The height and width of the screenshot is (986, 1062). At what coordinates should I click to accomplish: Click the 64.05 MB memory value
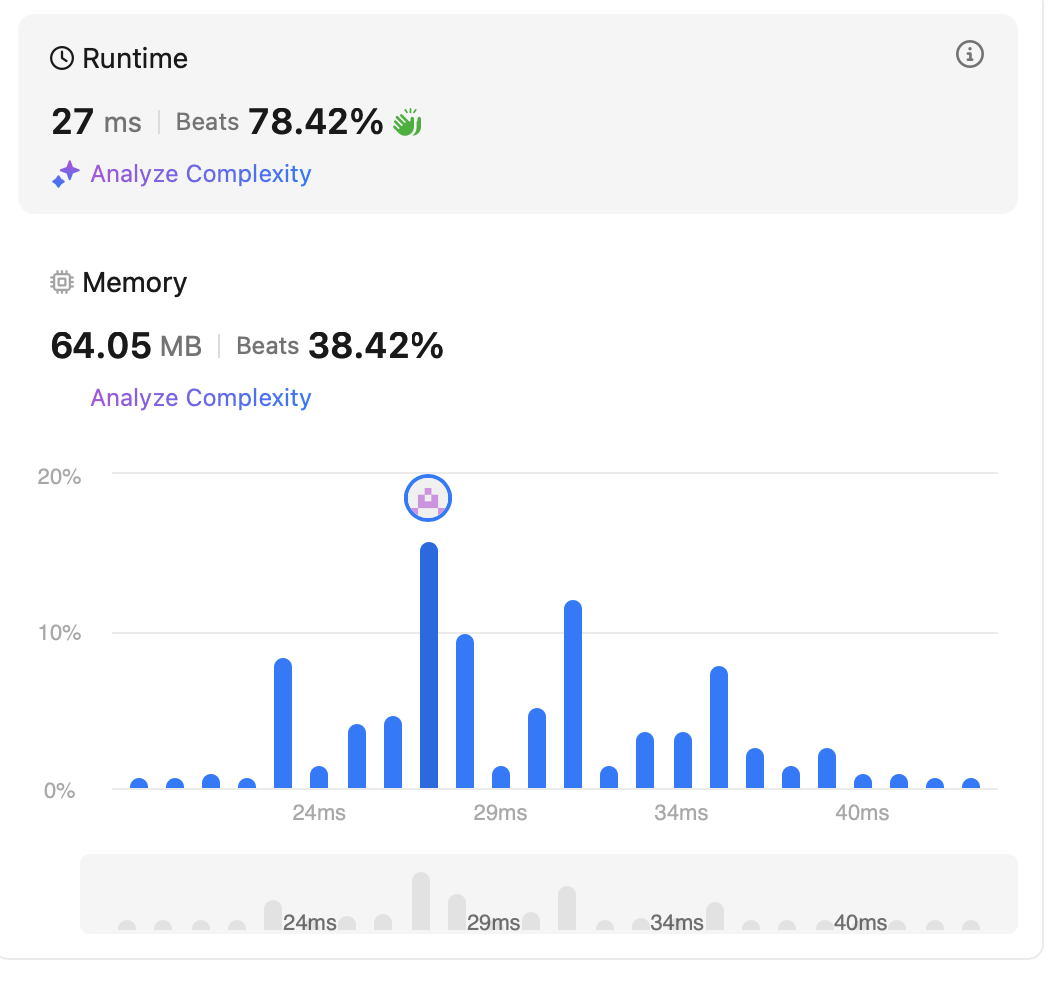click(126, 347)
